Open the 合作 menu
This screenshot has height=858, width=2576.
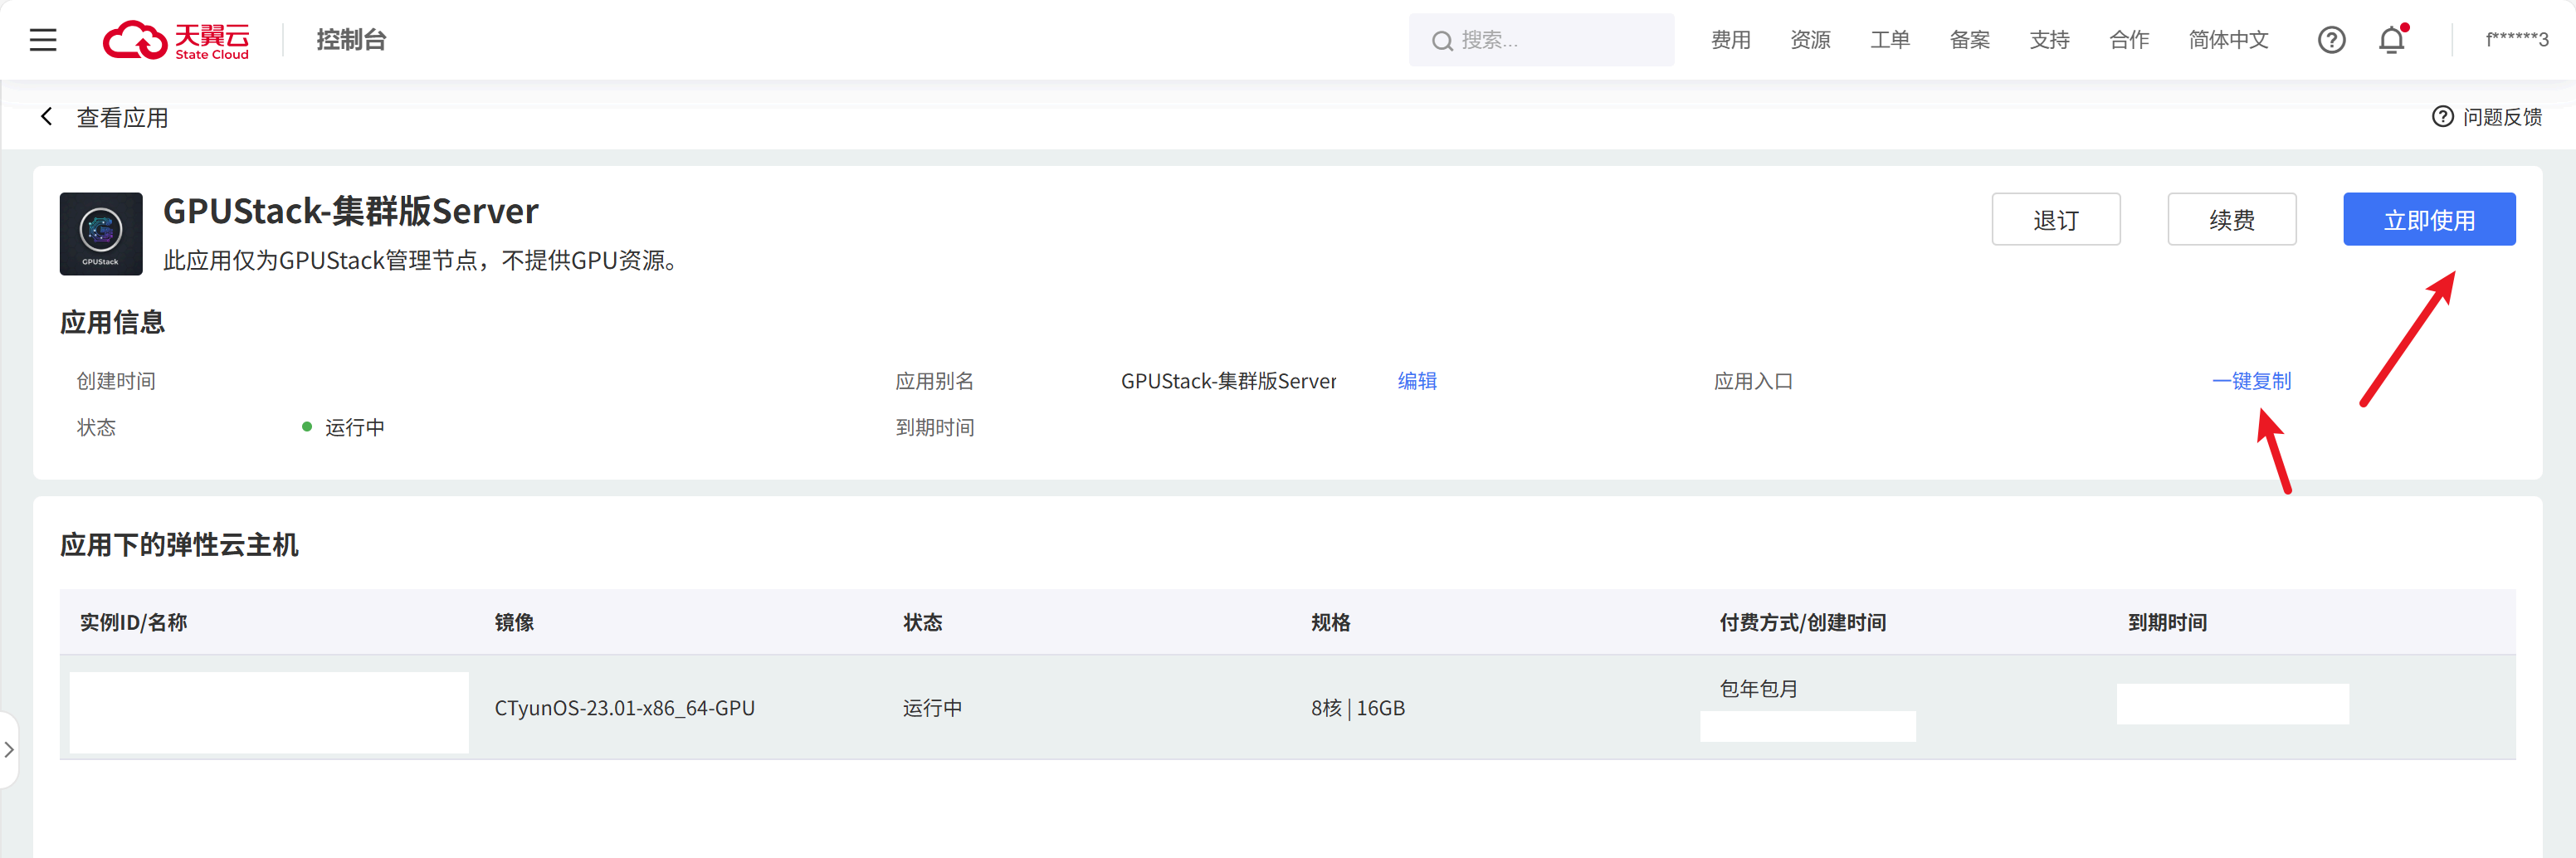point(2129,40)
